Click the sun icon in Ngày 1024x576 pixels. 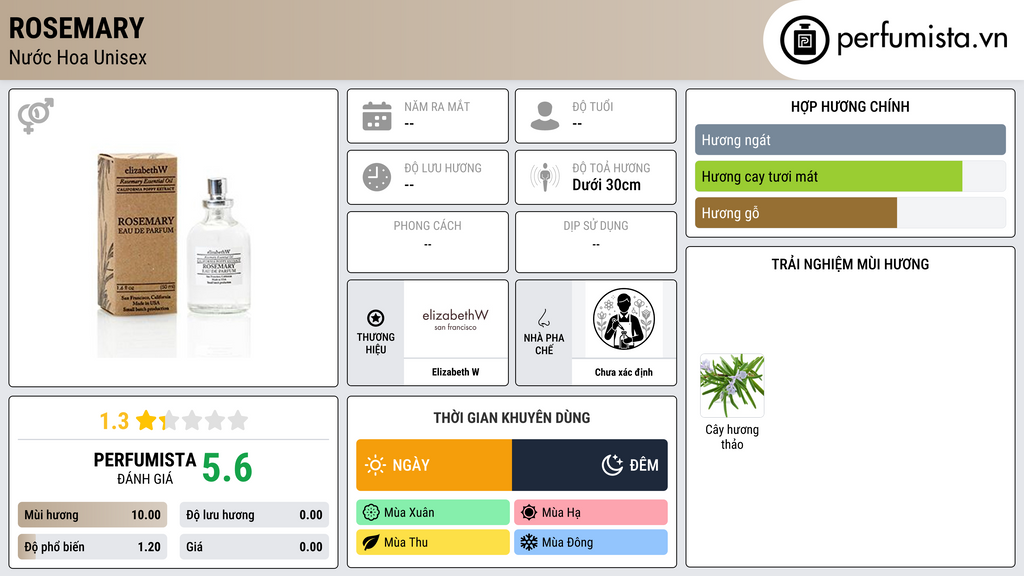(x=376, y=465)
